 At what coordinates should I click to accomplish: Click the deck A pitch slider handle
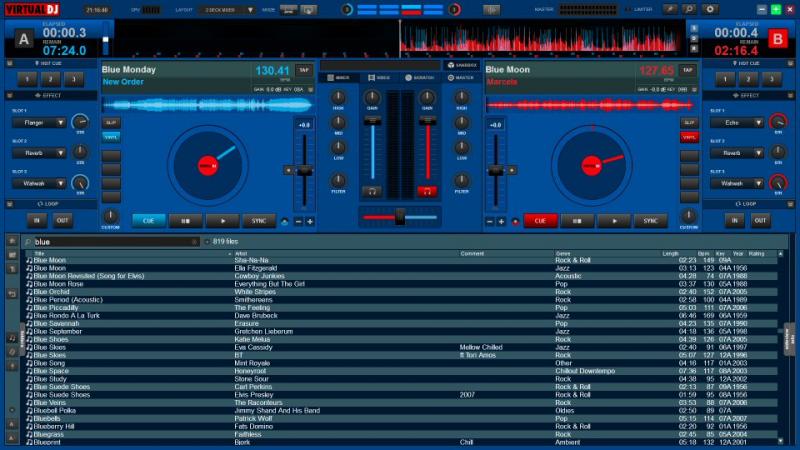(305, 171)
